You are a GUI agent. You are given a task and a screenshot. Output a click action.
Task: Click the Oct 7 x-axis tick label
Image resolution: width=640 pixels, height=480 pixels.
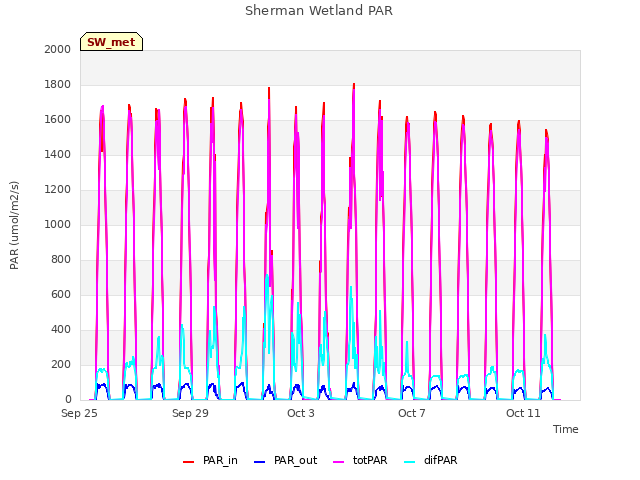(412, 413)
